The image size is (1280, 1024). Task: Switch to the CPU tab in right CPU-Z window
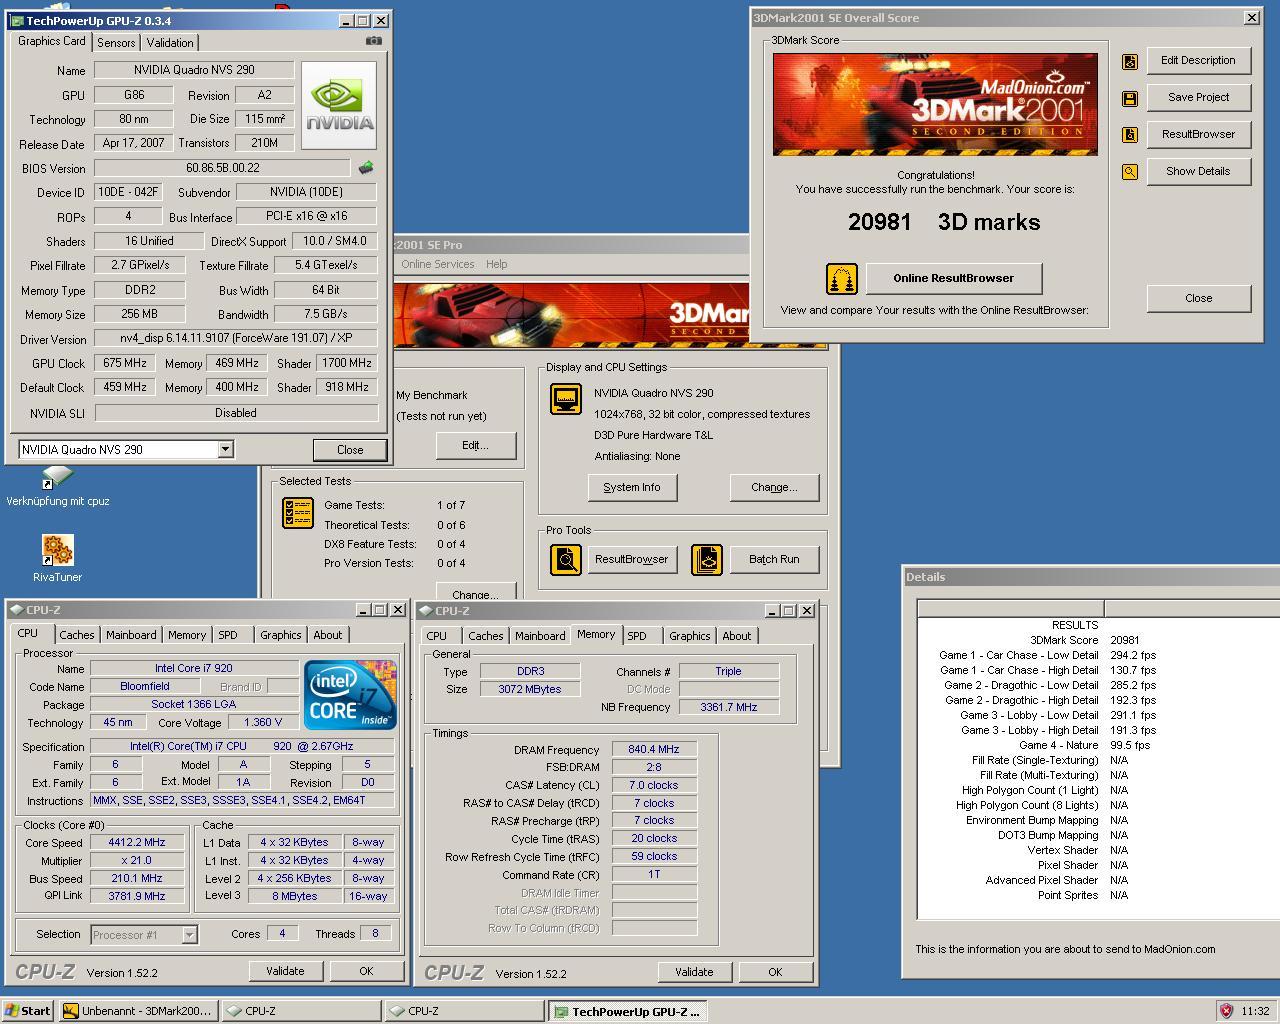[437, 636]
